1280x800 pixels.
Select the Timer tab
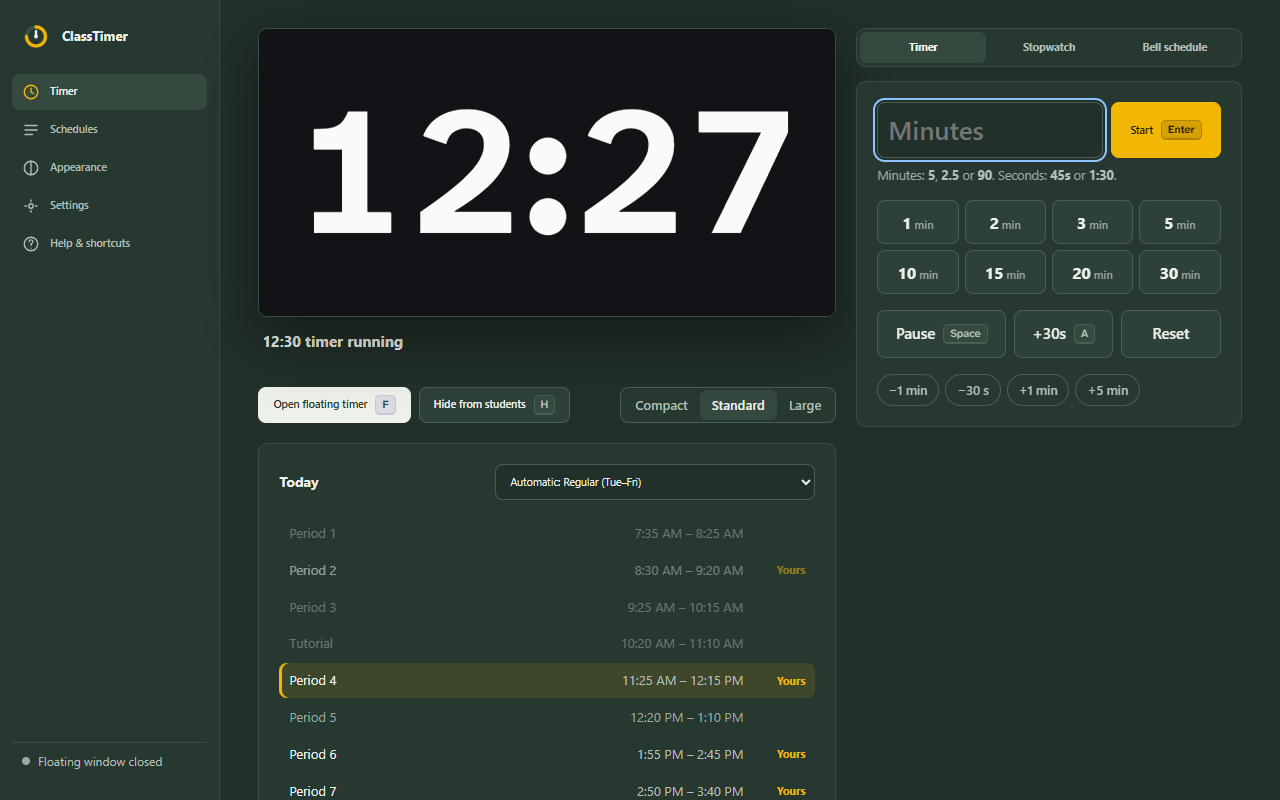(x=923, y=47)
